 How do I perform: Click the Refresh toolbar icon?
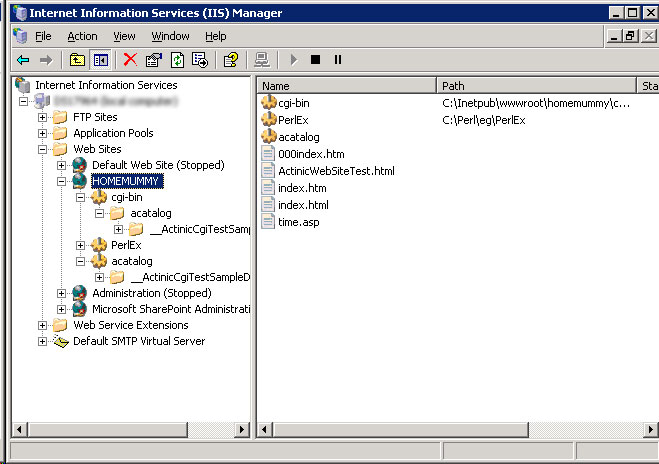[176, 60]
